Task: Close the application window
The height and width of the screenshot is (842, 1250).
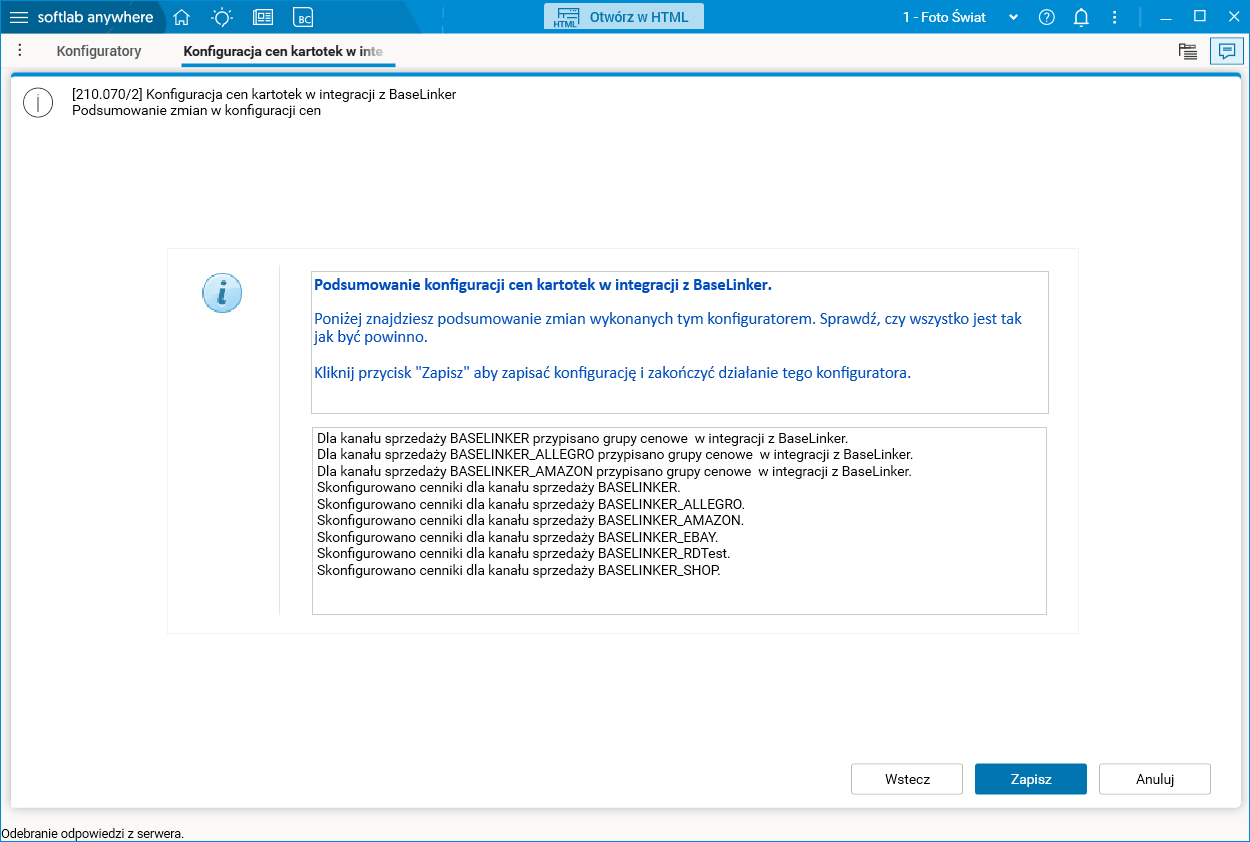Action: [x=1232, y=17]
